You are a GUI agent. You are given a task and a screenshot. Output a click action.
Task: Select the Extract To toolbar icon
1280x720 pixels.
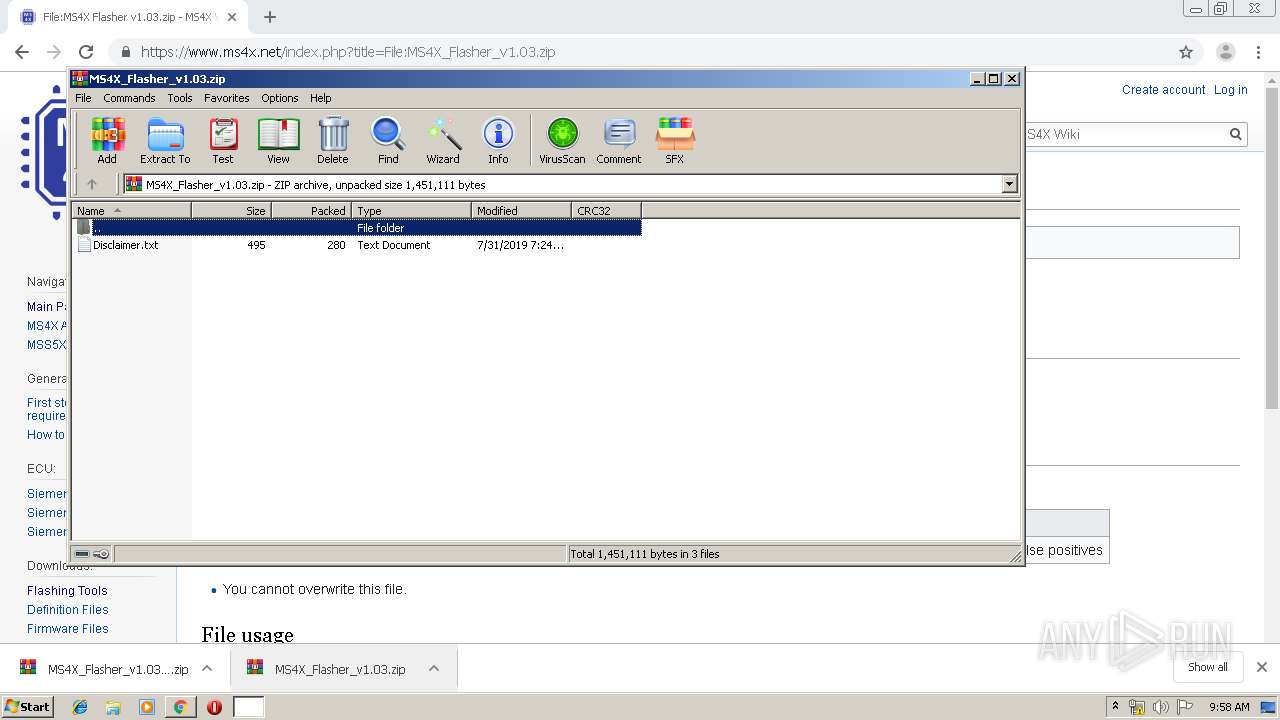click(165, 140)
